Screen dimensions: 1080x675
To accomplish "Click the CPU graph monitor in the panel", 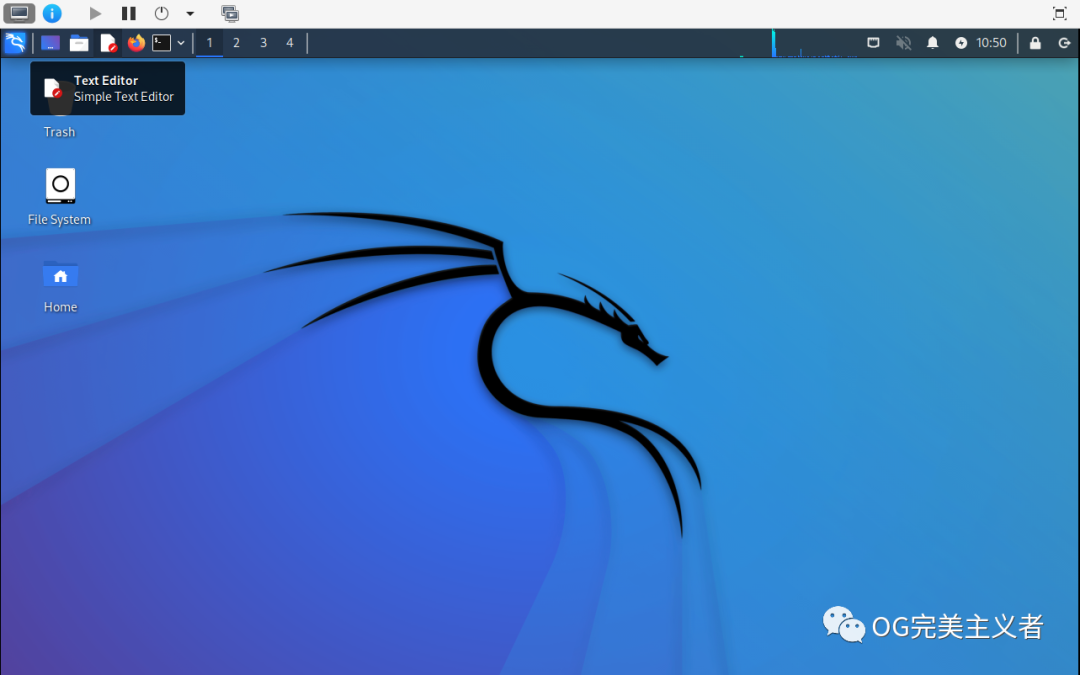I will click(x=814, y=43).
